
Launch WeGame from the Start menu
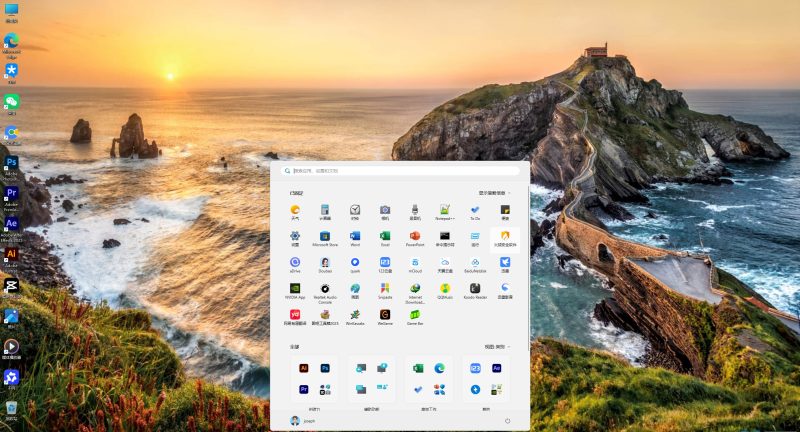385,315
